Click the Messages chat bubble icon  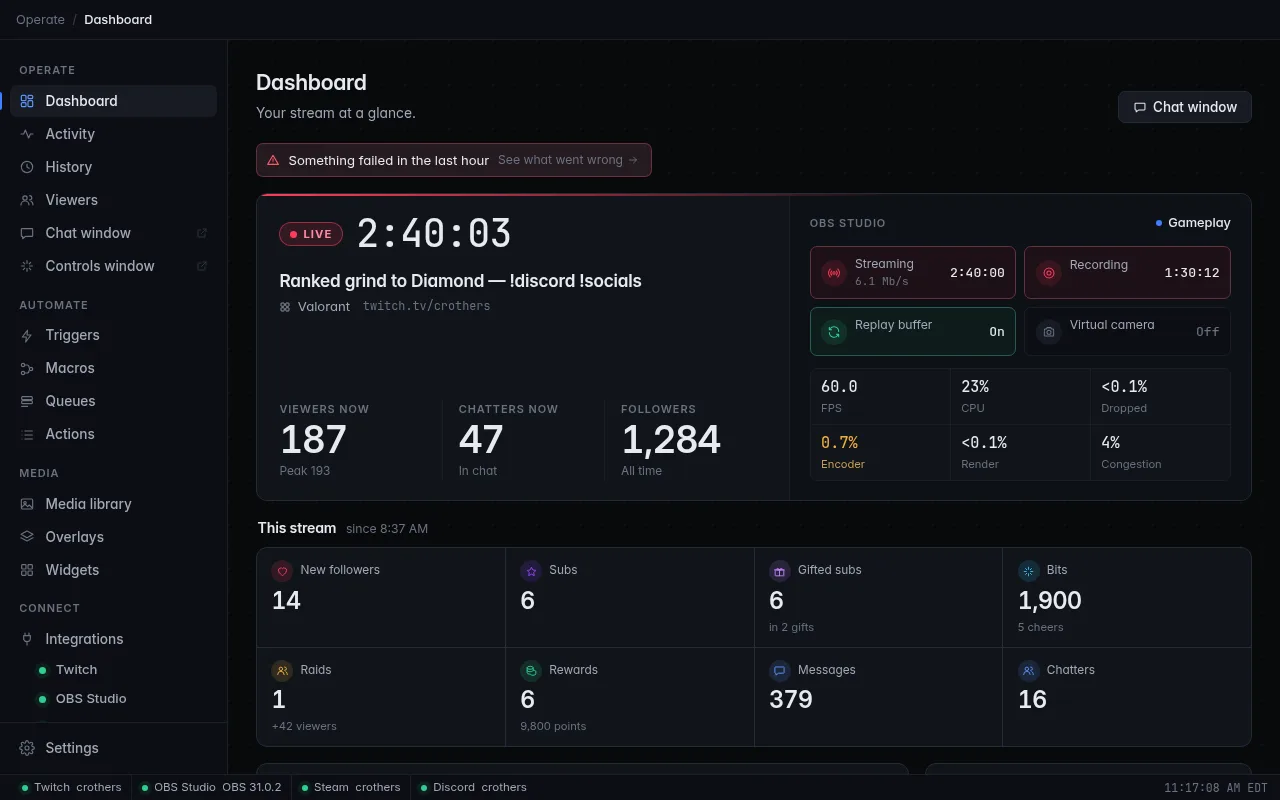(x=780, y=671)
